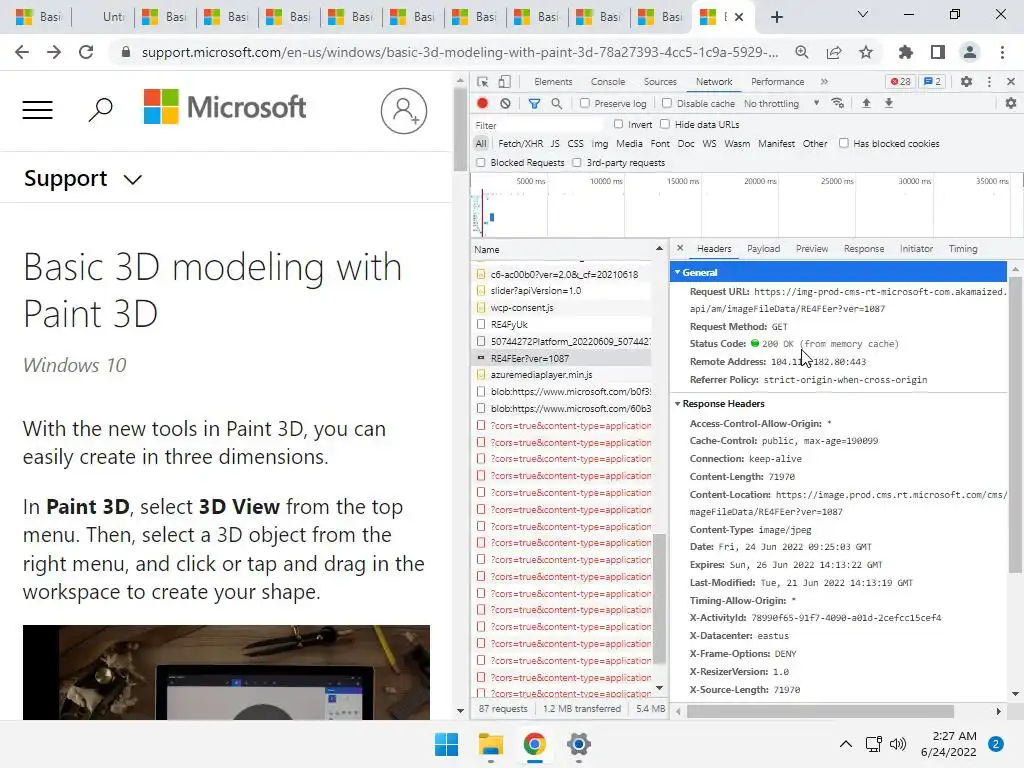The width and height of the screenshot is (1024, 768).
Task: Toggle the device toolbar icon
Action: (504, 82)
